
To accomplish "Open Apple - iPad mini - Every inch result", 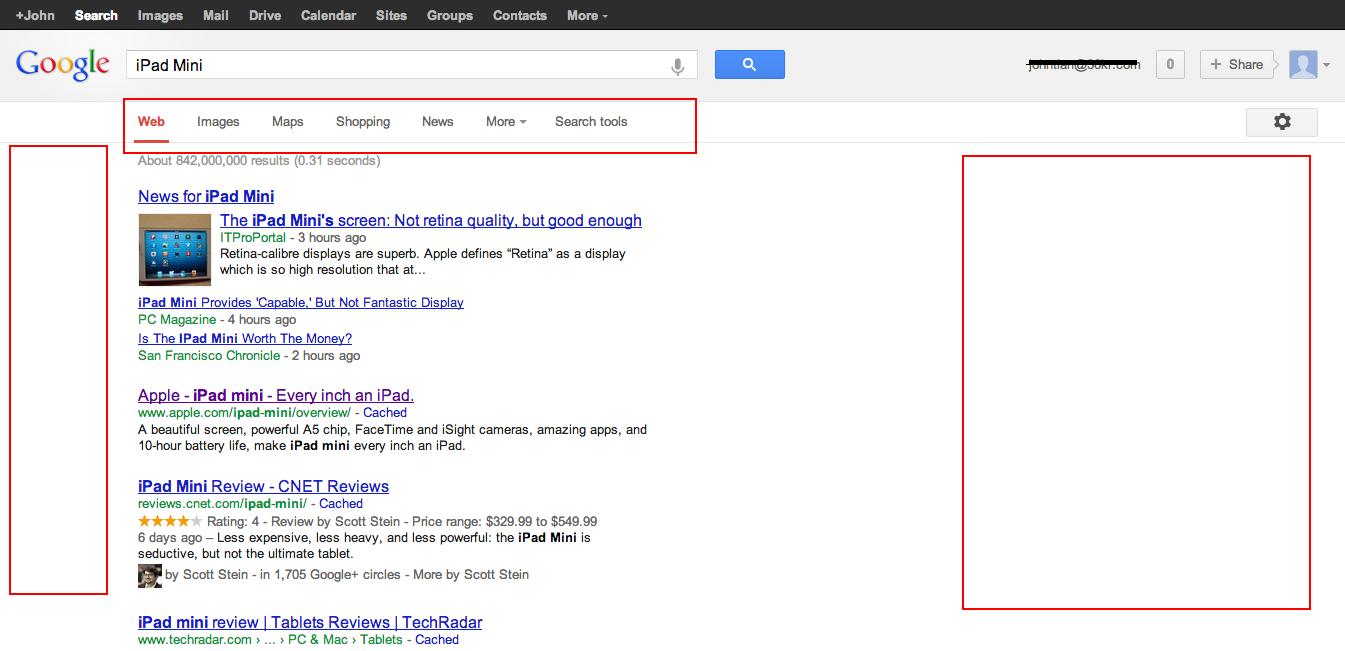I will [276, 395].
